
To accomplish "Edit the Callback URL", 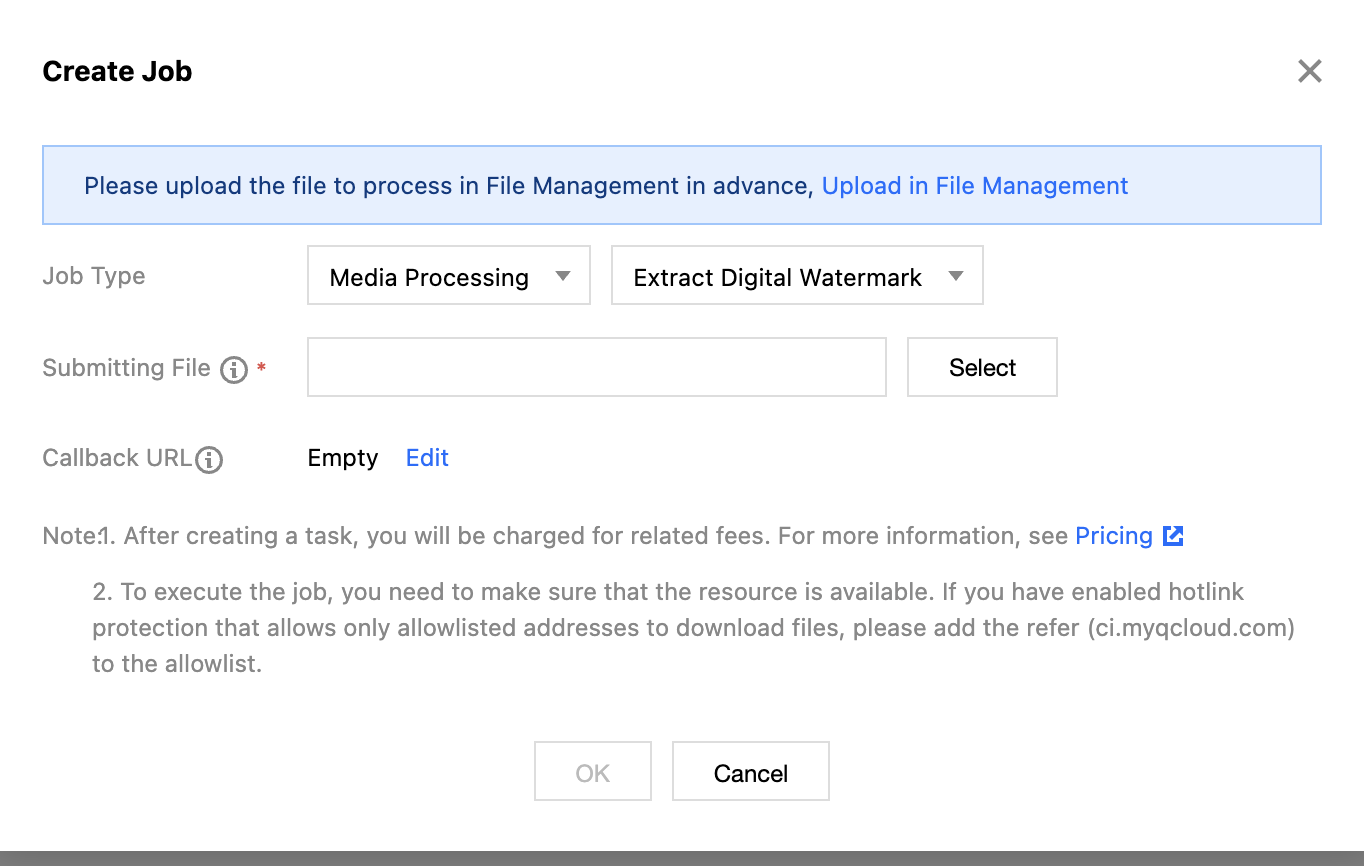I will pyautogui.click(x=427, y=458).
